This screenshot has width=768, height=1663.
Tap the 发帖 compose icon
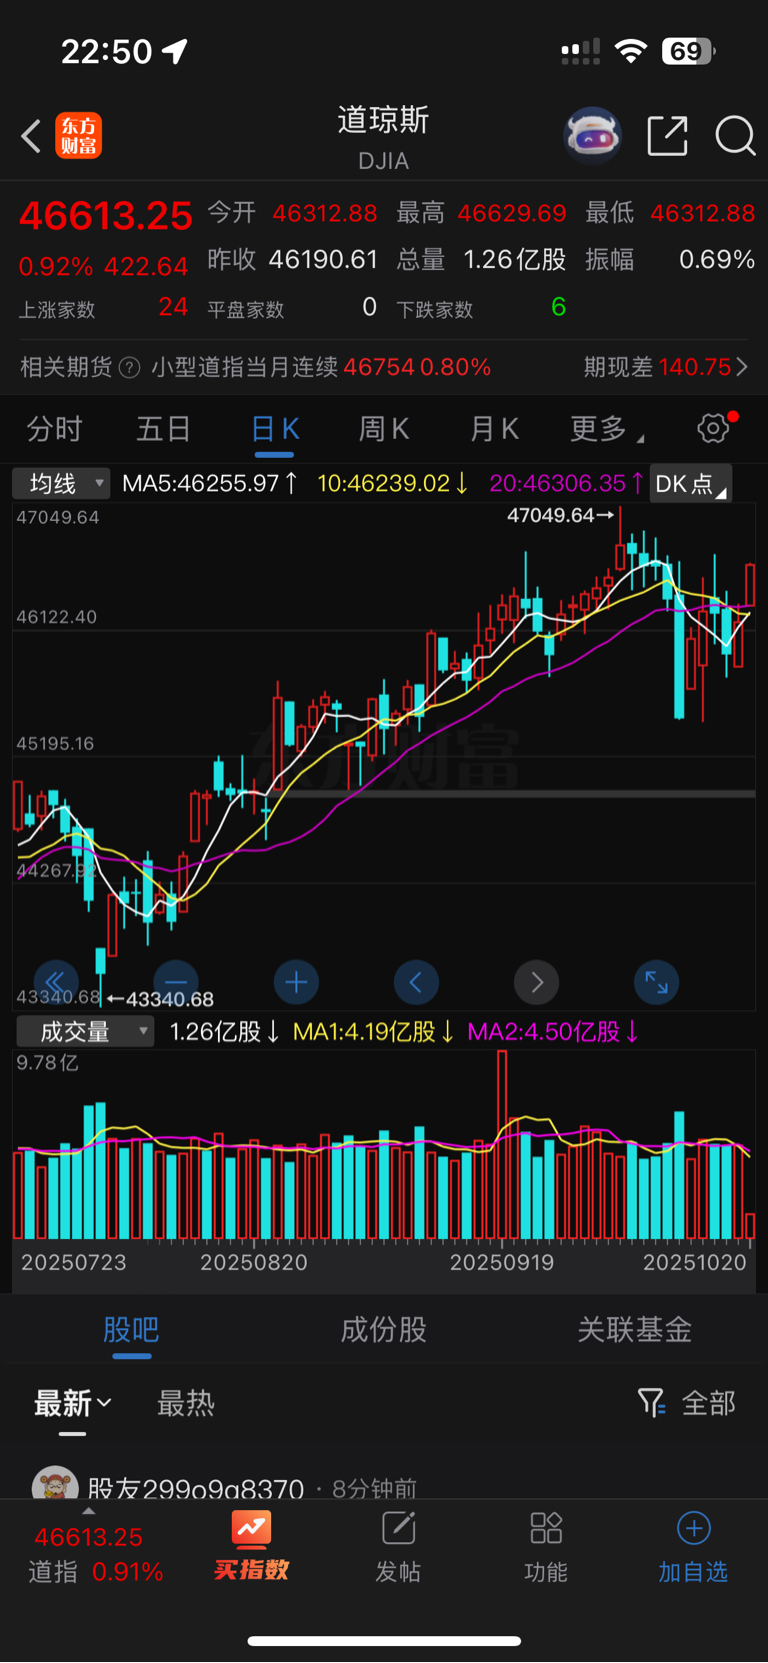pyautogui.click(x=398, y=1528)
